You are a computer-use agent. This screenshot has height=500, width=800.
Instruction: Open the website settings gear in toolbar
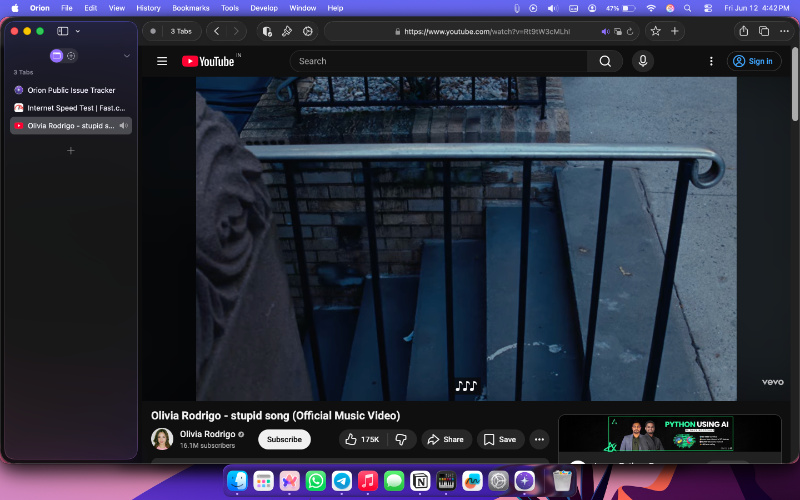pyautogui.click(x=307, y=31)
